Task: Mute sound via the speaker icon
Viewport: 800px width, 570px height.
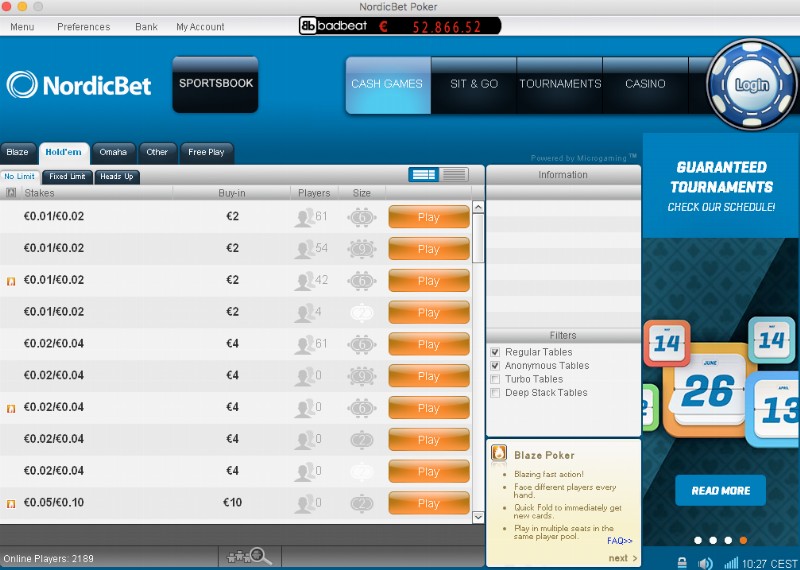Action: 705,563
